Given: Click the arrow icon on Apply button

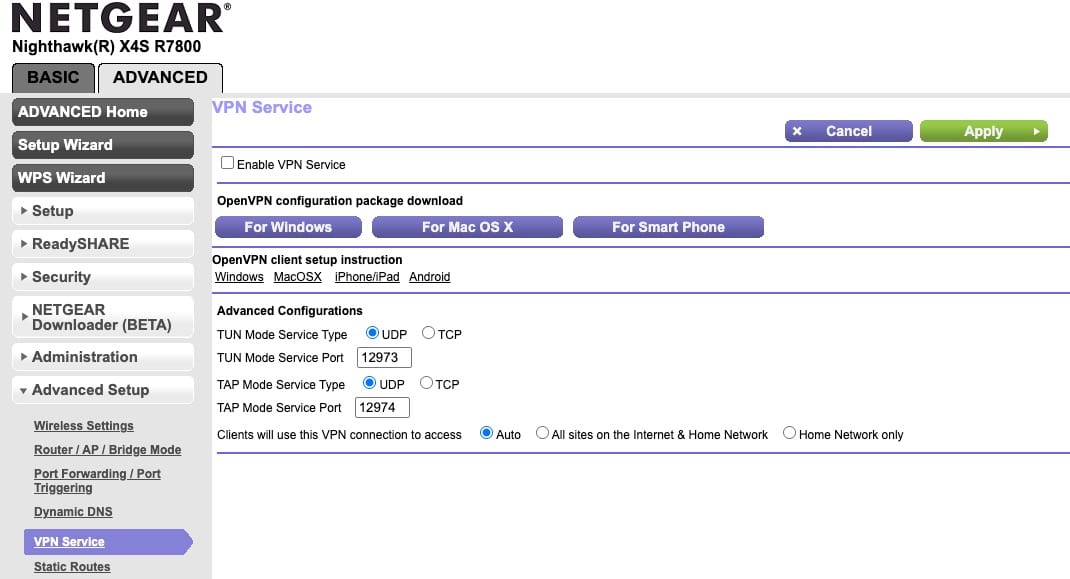Looking at the screenshot, I should tap(1035, 131).
